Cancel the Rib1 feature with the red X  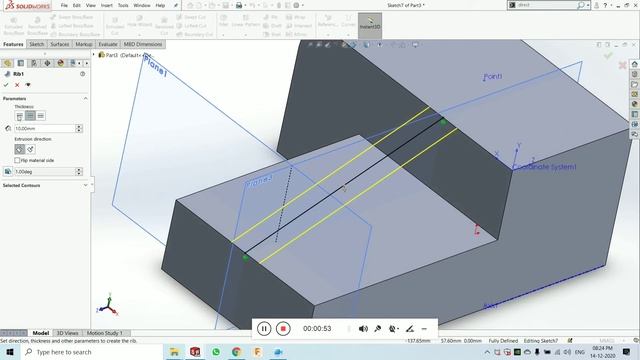pyautogui.click(x=17, y=85)
